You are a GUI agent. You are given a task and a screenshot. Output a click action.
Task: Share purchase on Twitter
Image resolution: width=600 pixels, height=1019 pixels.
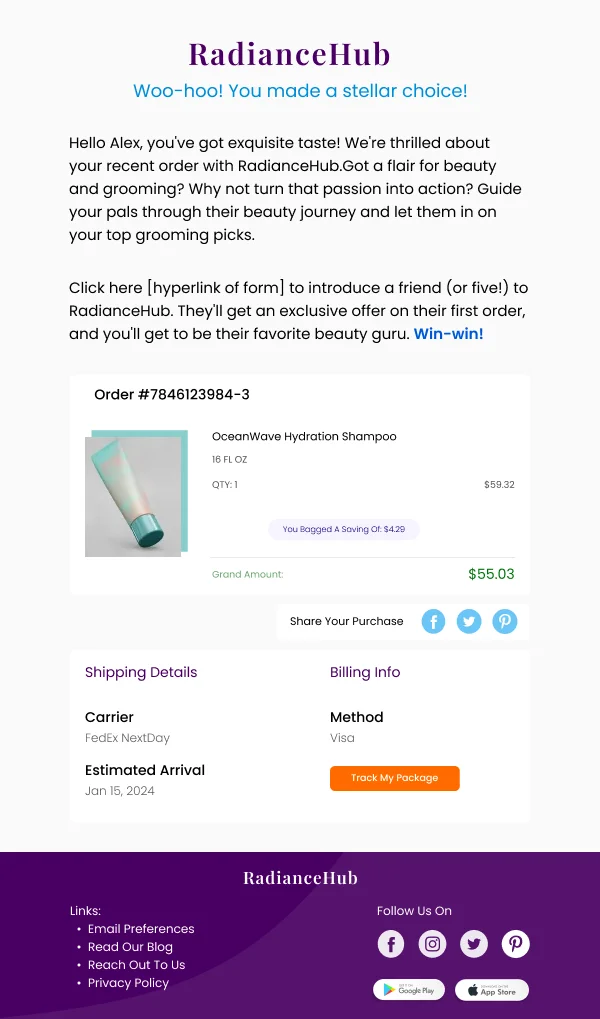tap(469, 621)
